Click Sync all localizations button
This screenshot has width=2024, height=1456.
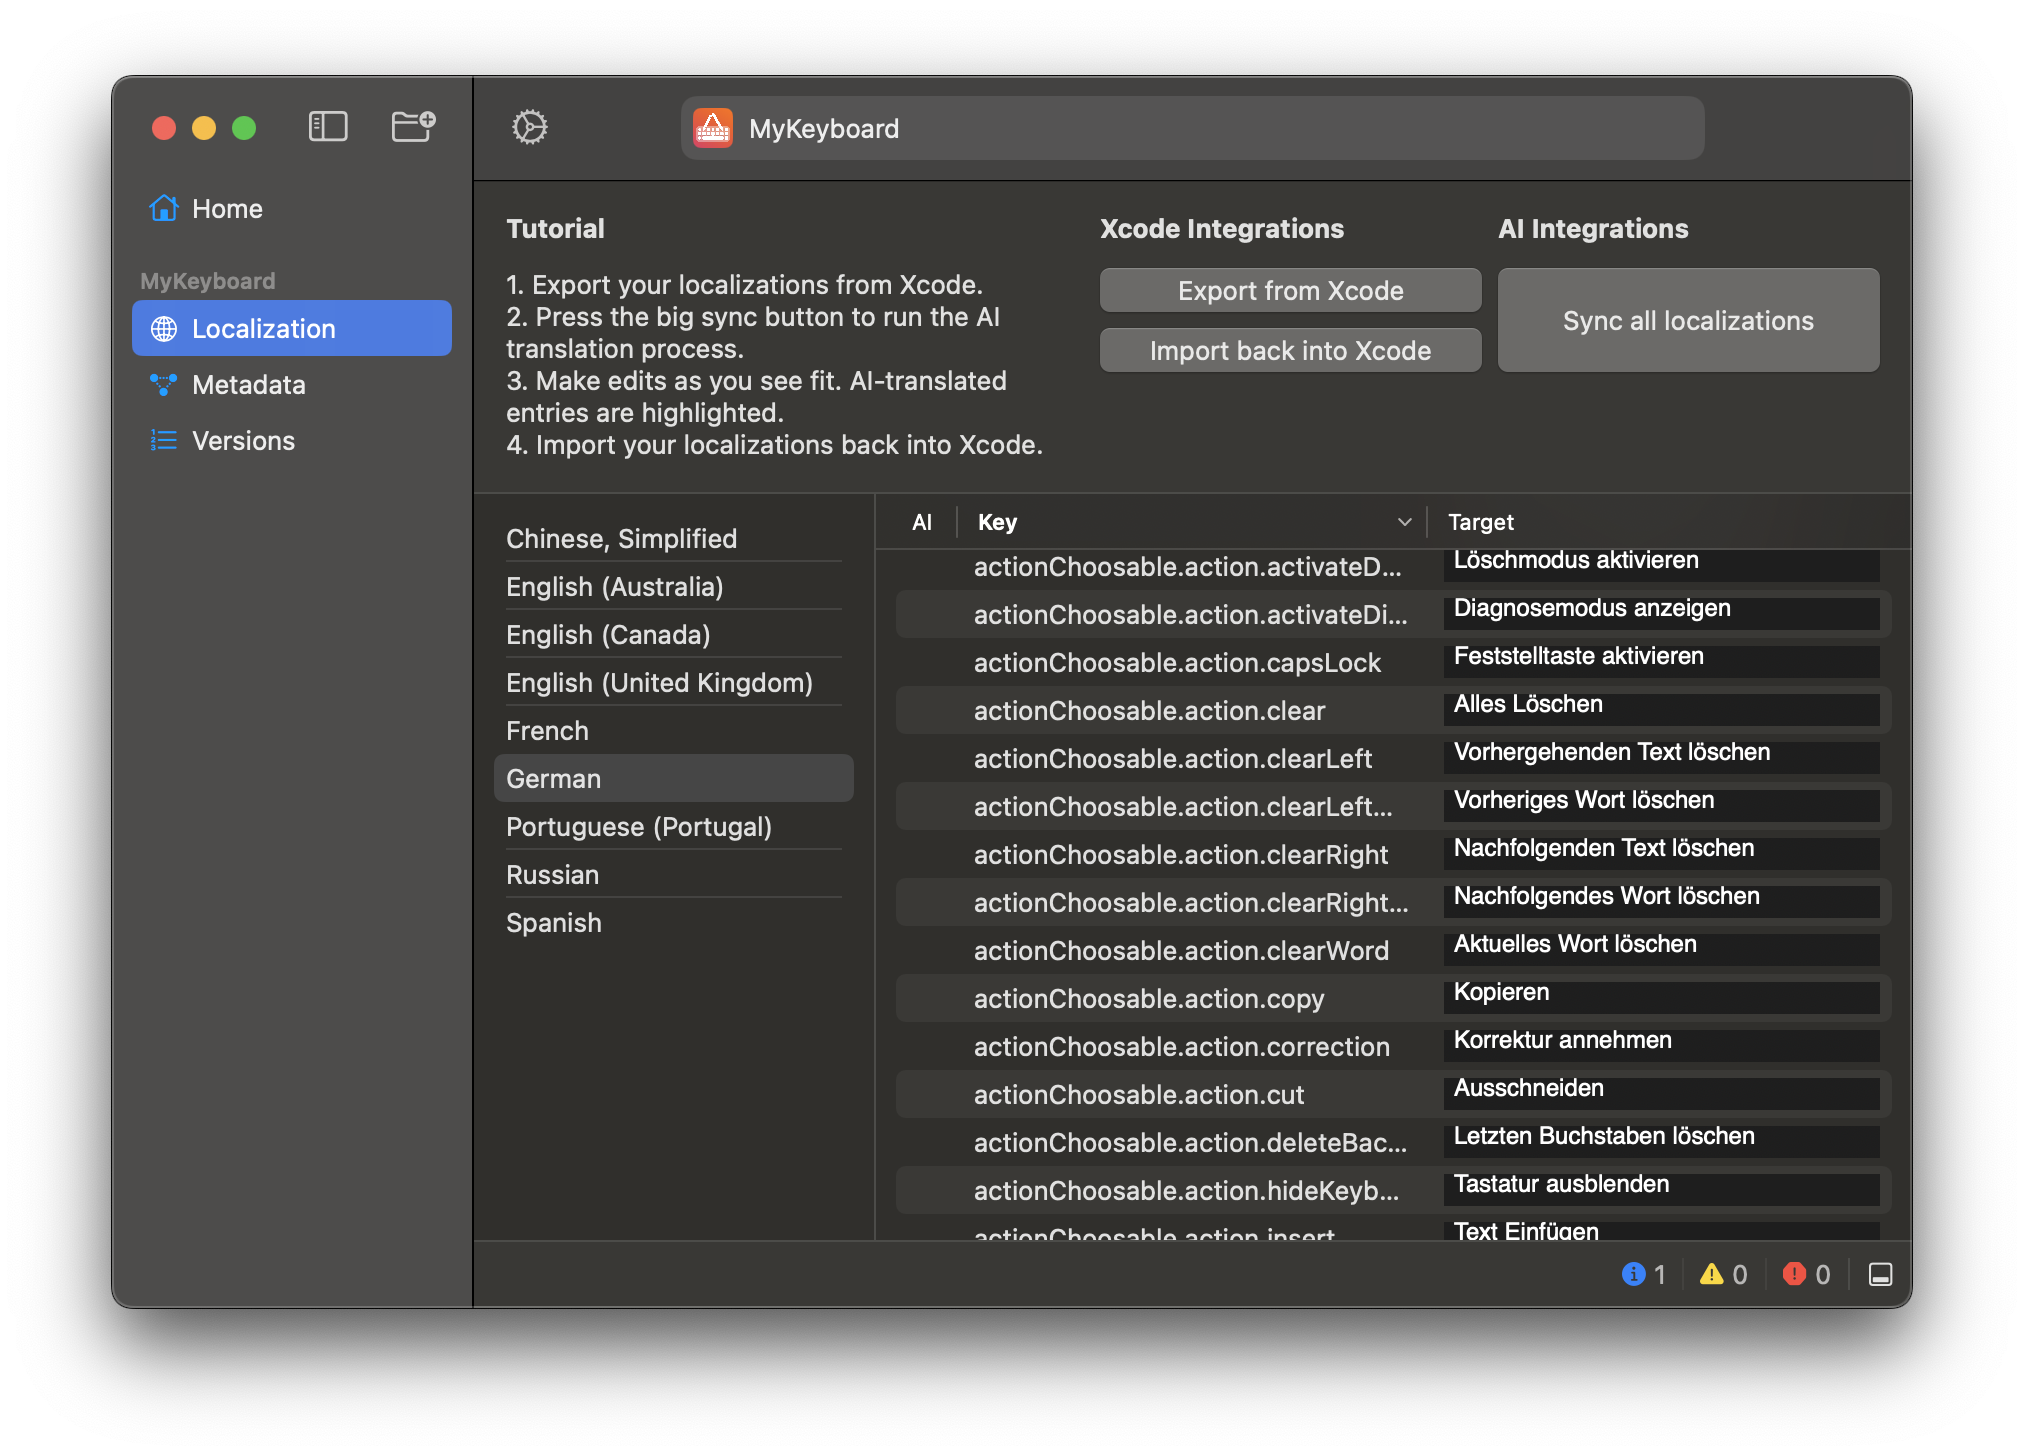pyautogui.click(x=1688, y=320)
